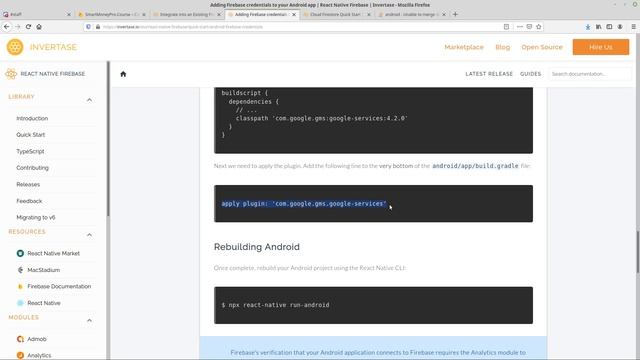Screen dimensions: 640x360
Task: Click the MacStadium icon in sidebar
Action: [x=20, y=270]
